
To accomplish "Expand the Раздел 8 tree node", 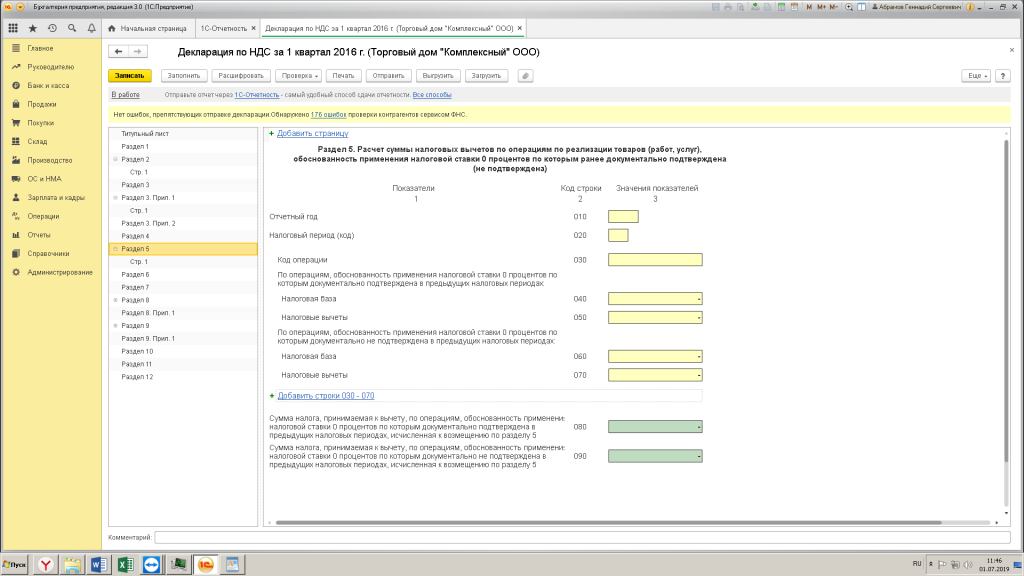I will point(116,300).
